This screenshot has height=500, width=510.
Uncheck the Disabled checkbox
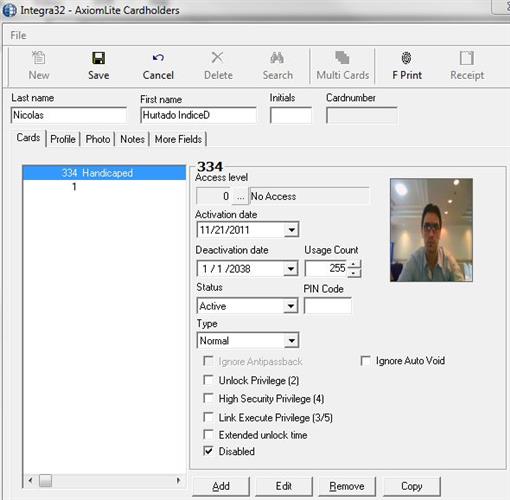click(208, 451)
